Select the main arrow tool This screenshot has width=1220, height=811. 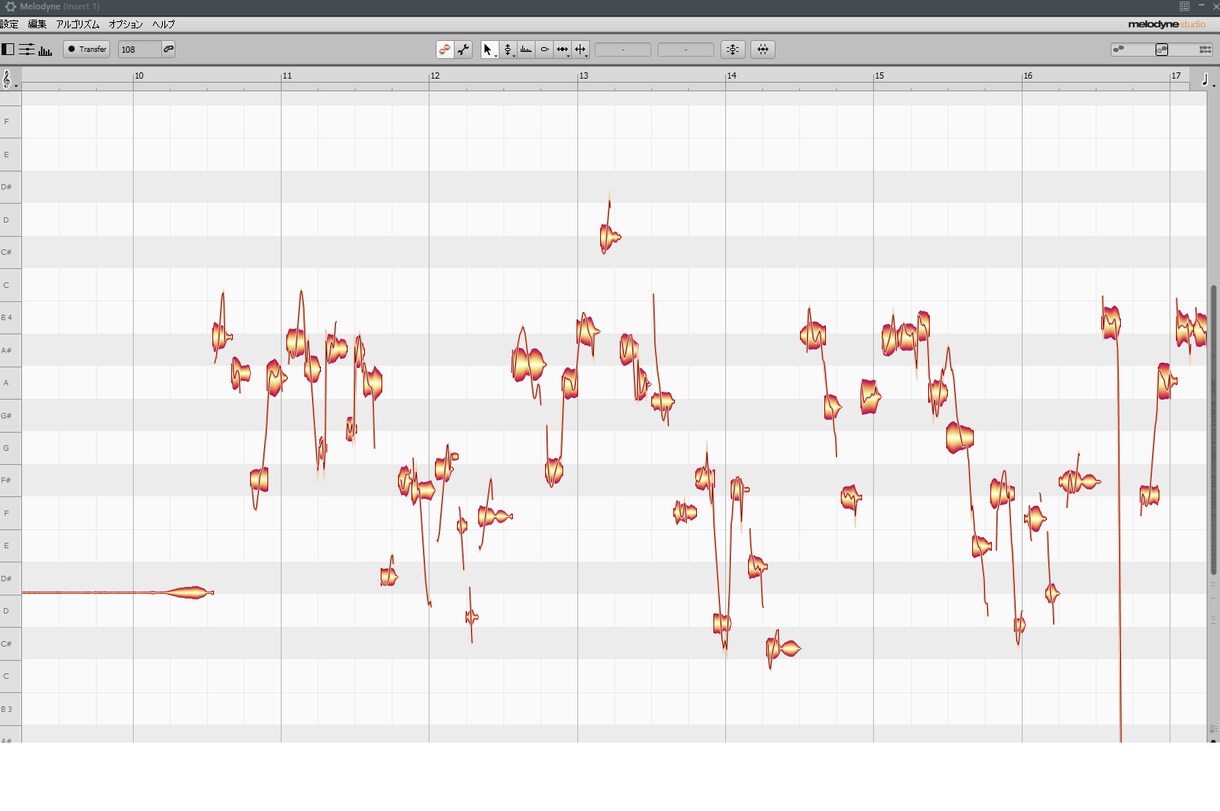[489, 49]
